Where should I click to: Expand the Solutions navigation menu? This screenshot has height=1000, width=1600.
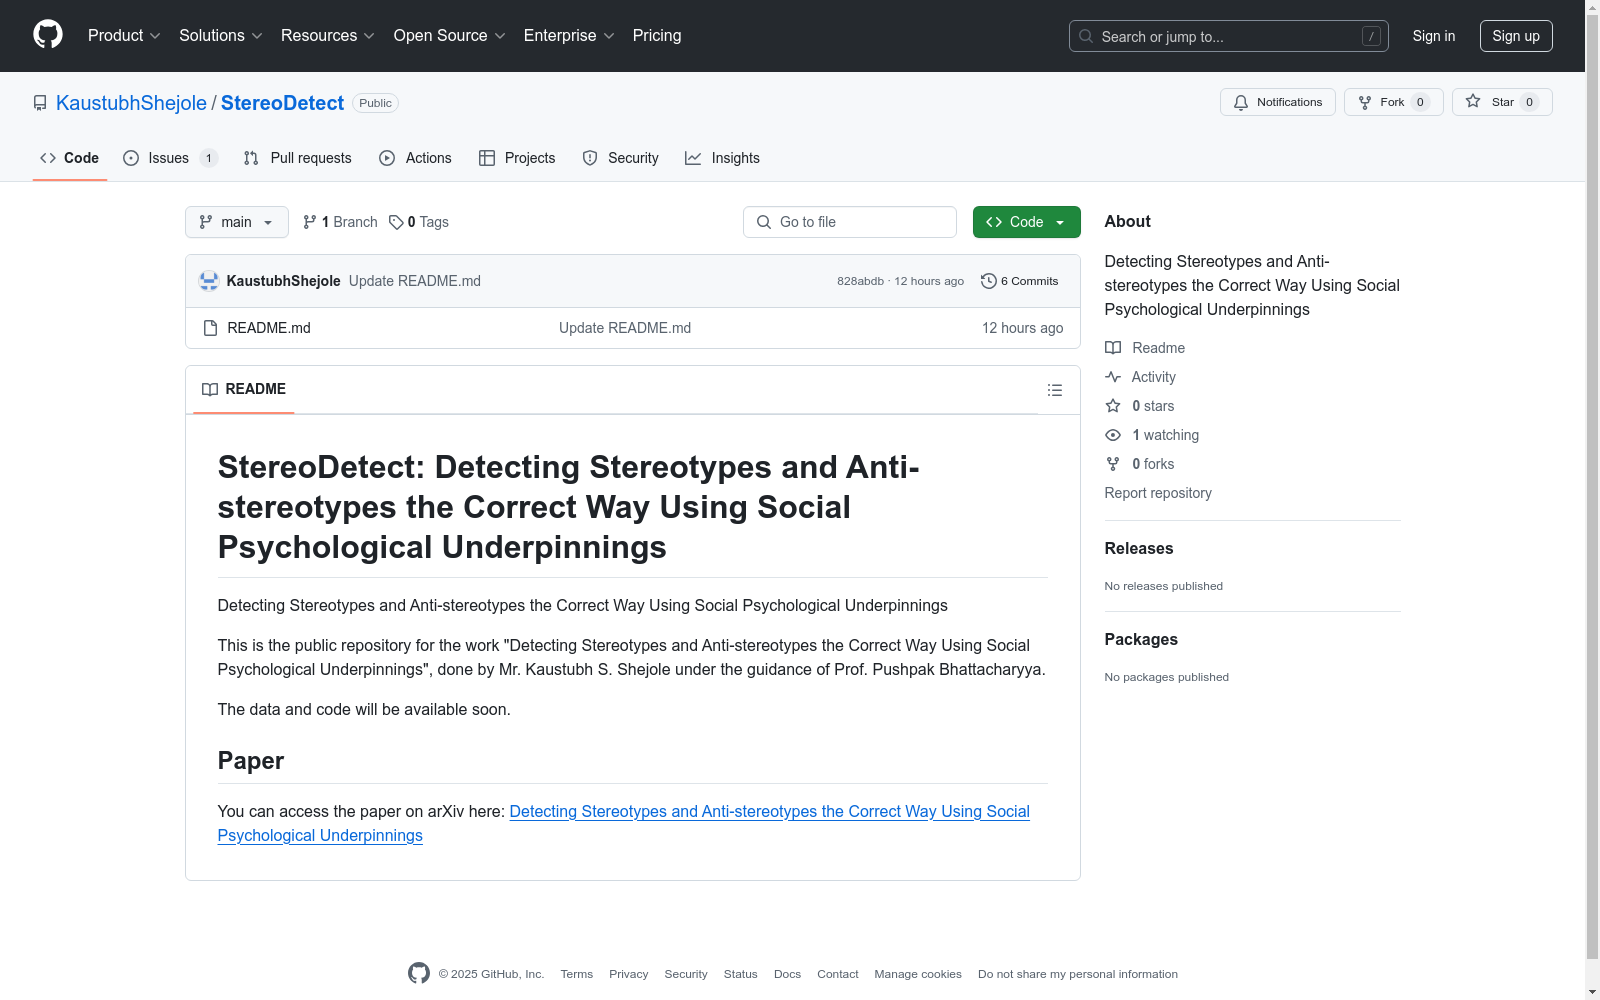click(x=220, y=36)
